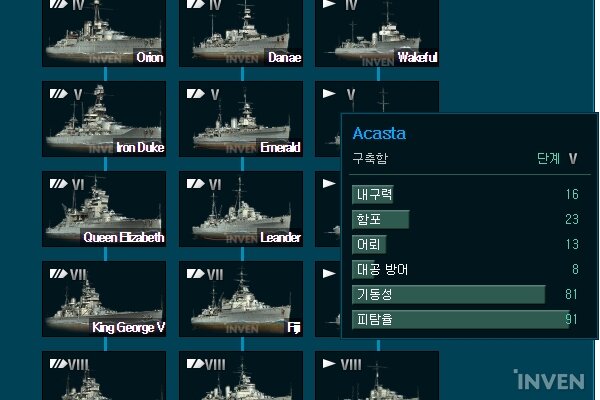Select the Orion battleship thumbnail
This screenshot has height=400, width=600.
pos(104,33)
